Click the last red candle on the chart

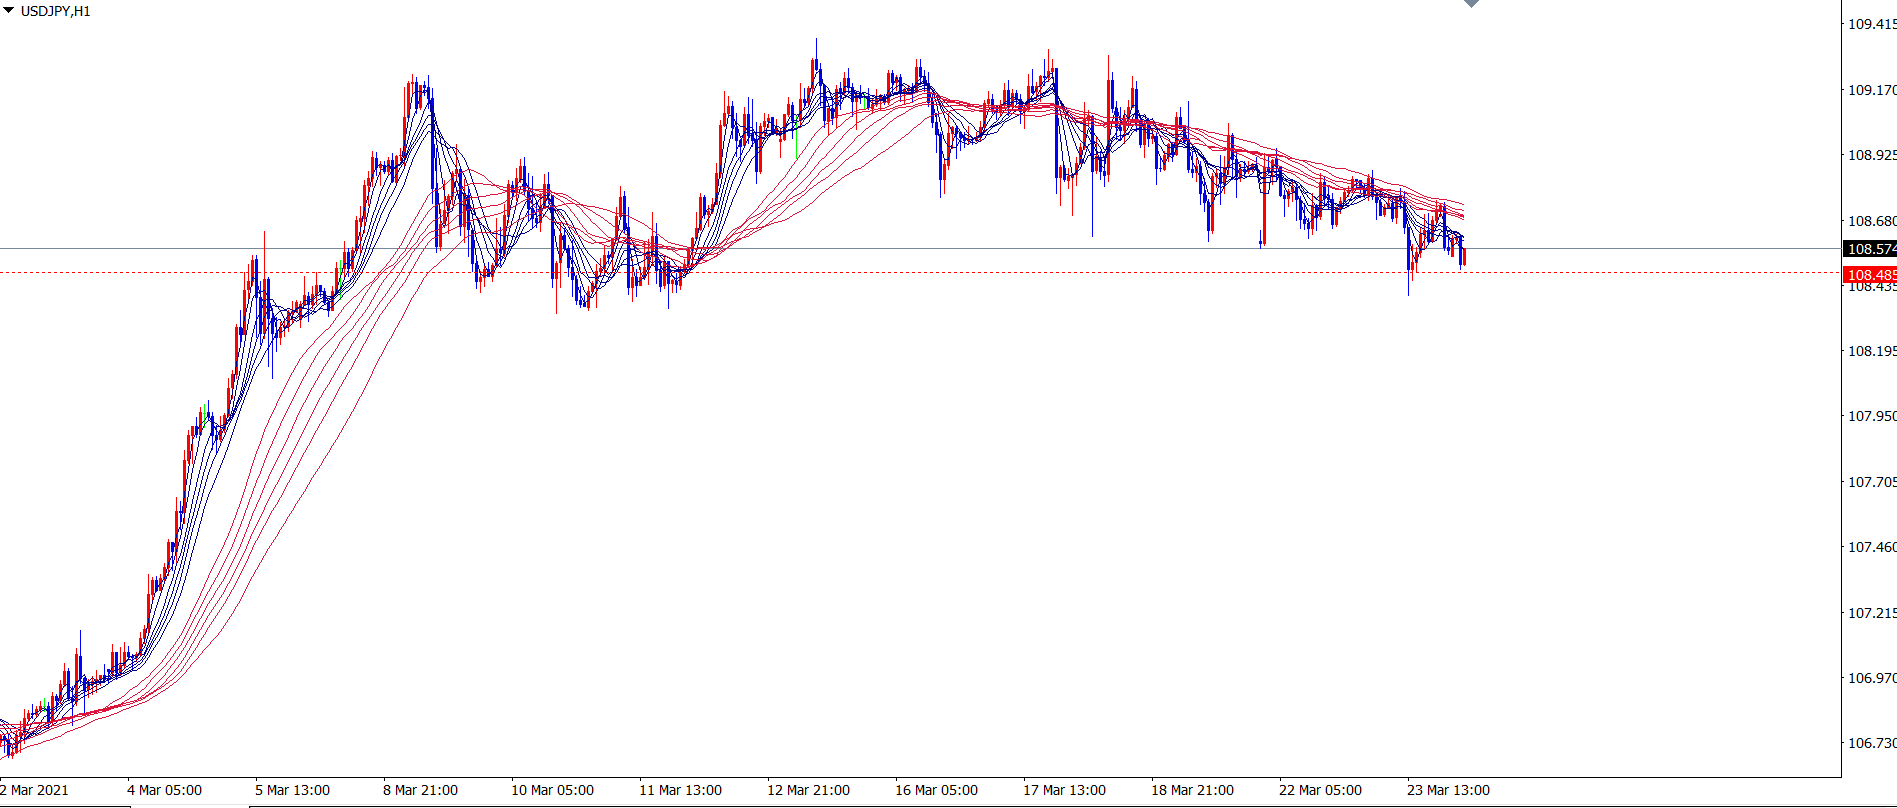1463,257
